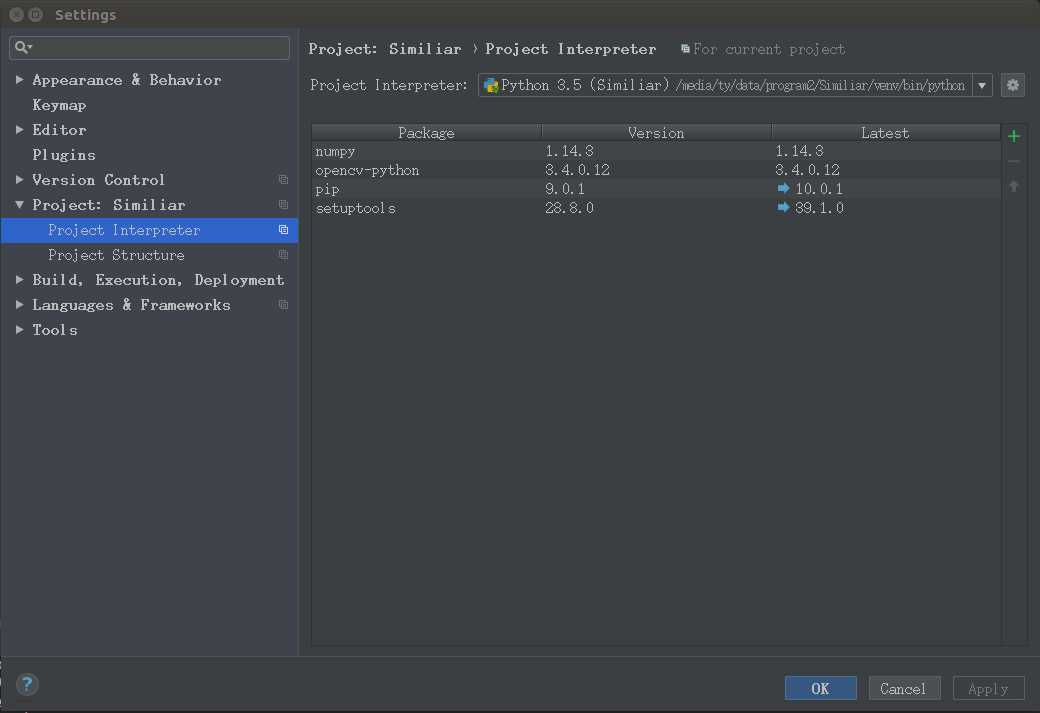Screen dimensions: 1040x713
Task: Click the search magnifier icon in settings
Action: pos(22,47)
